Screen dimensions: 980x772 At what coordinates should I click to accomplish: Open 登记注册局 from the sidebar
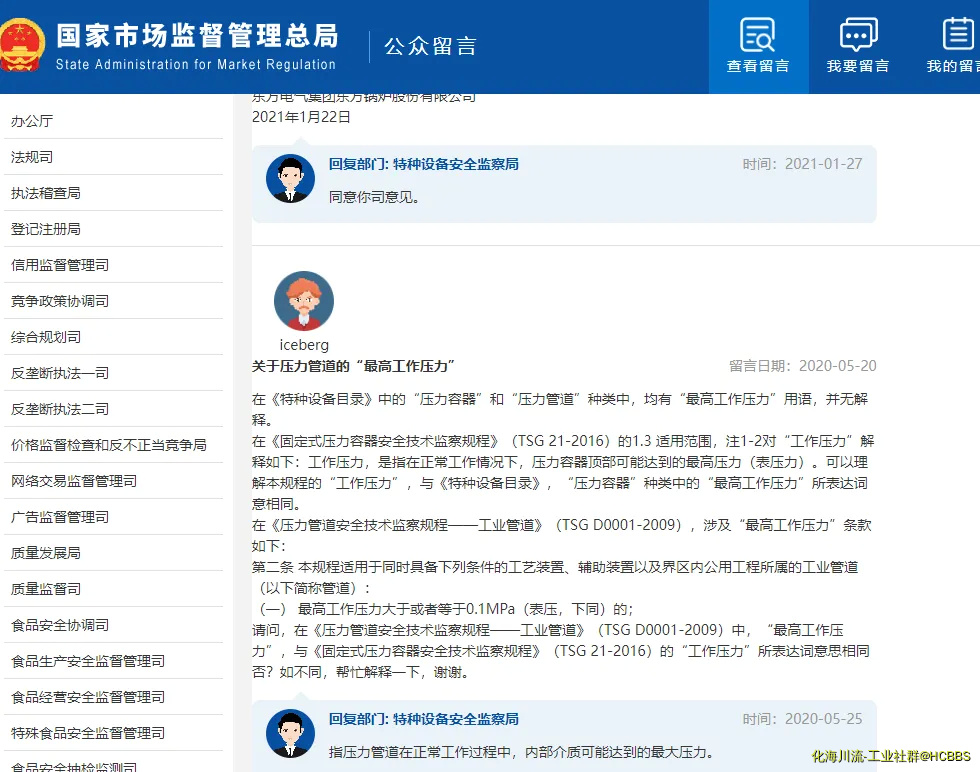pyautogui.click(x=46, y=229)
